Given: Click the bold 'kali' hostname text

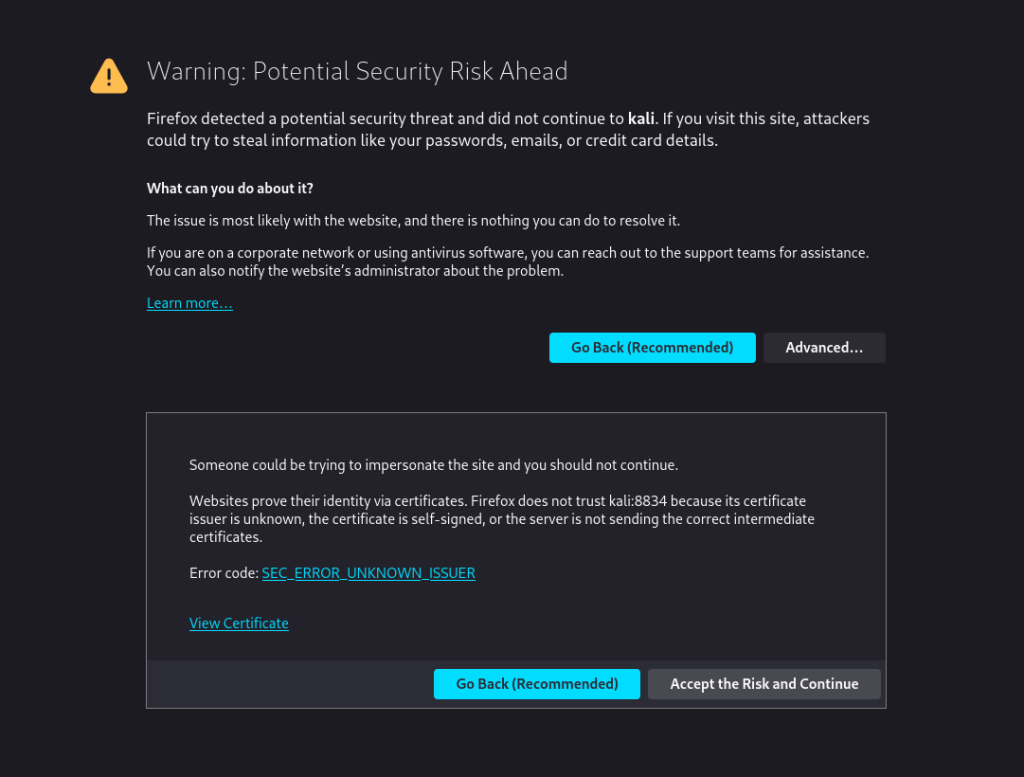Looking at the screenshot, I should tap(641, 118).
